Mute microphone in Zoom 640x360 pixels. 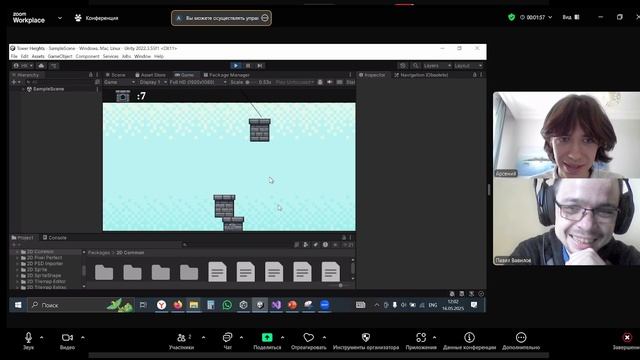[x=28, y=341]
